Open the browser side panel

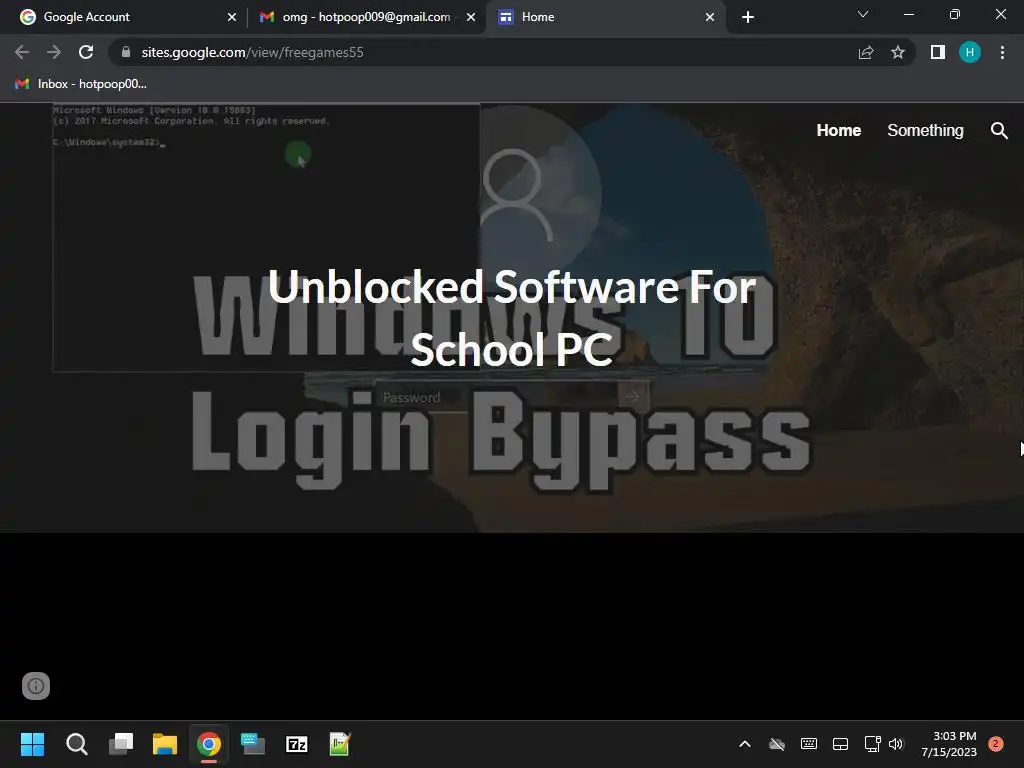point(938,52)
